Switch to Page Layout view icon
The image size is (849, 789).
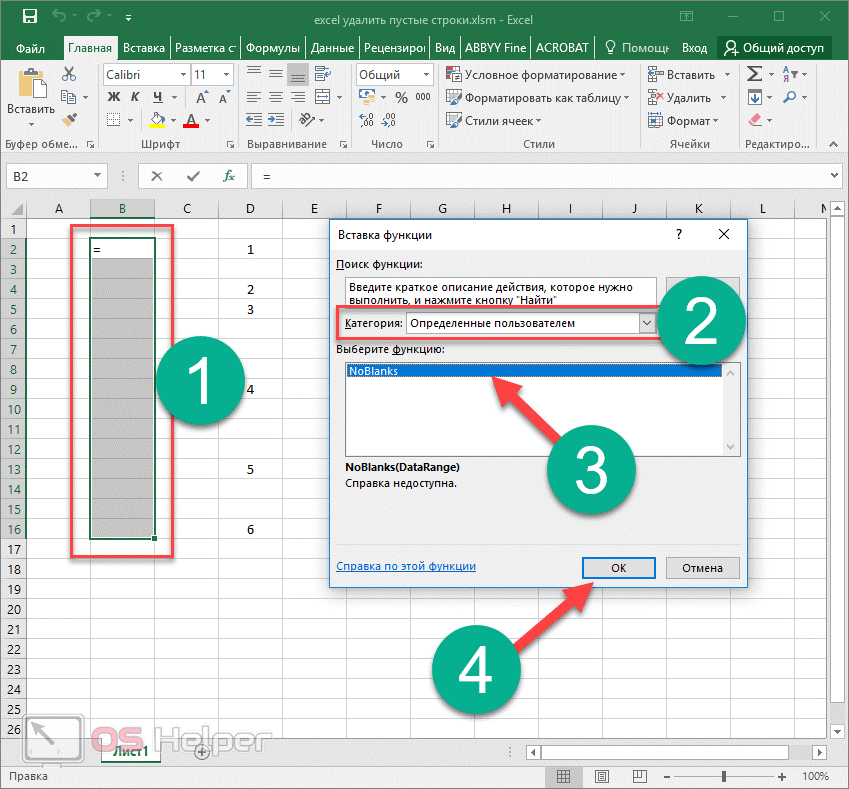[x=600, y=776]
